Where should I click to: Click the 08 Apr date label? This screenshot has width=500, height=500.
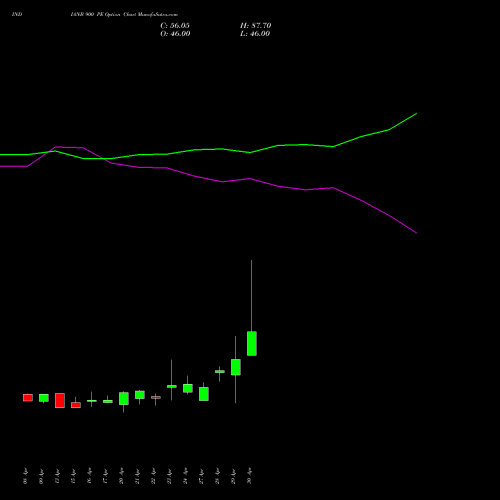pyautogui.click(x=26, y=476)
